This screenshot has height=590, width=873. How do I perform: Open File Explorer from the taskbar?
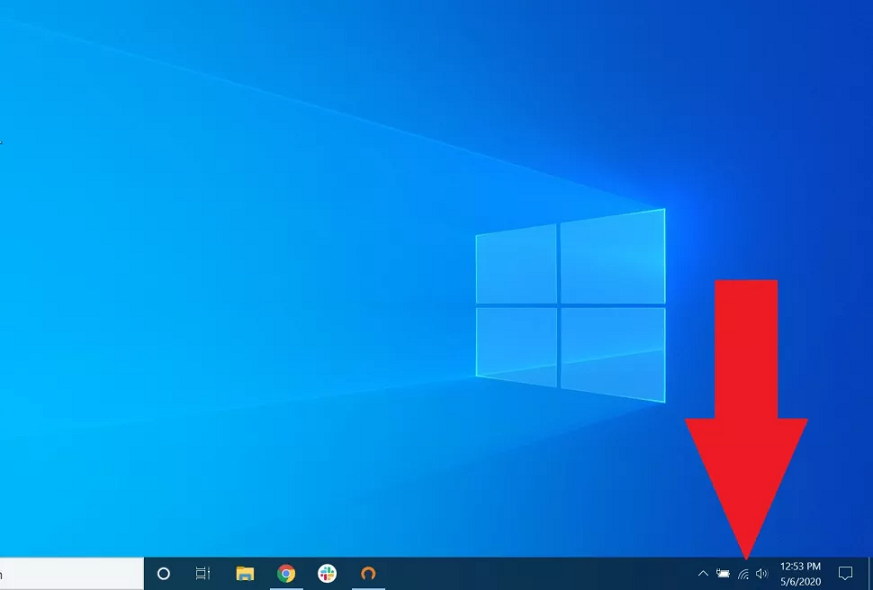[x=245, y=573]
